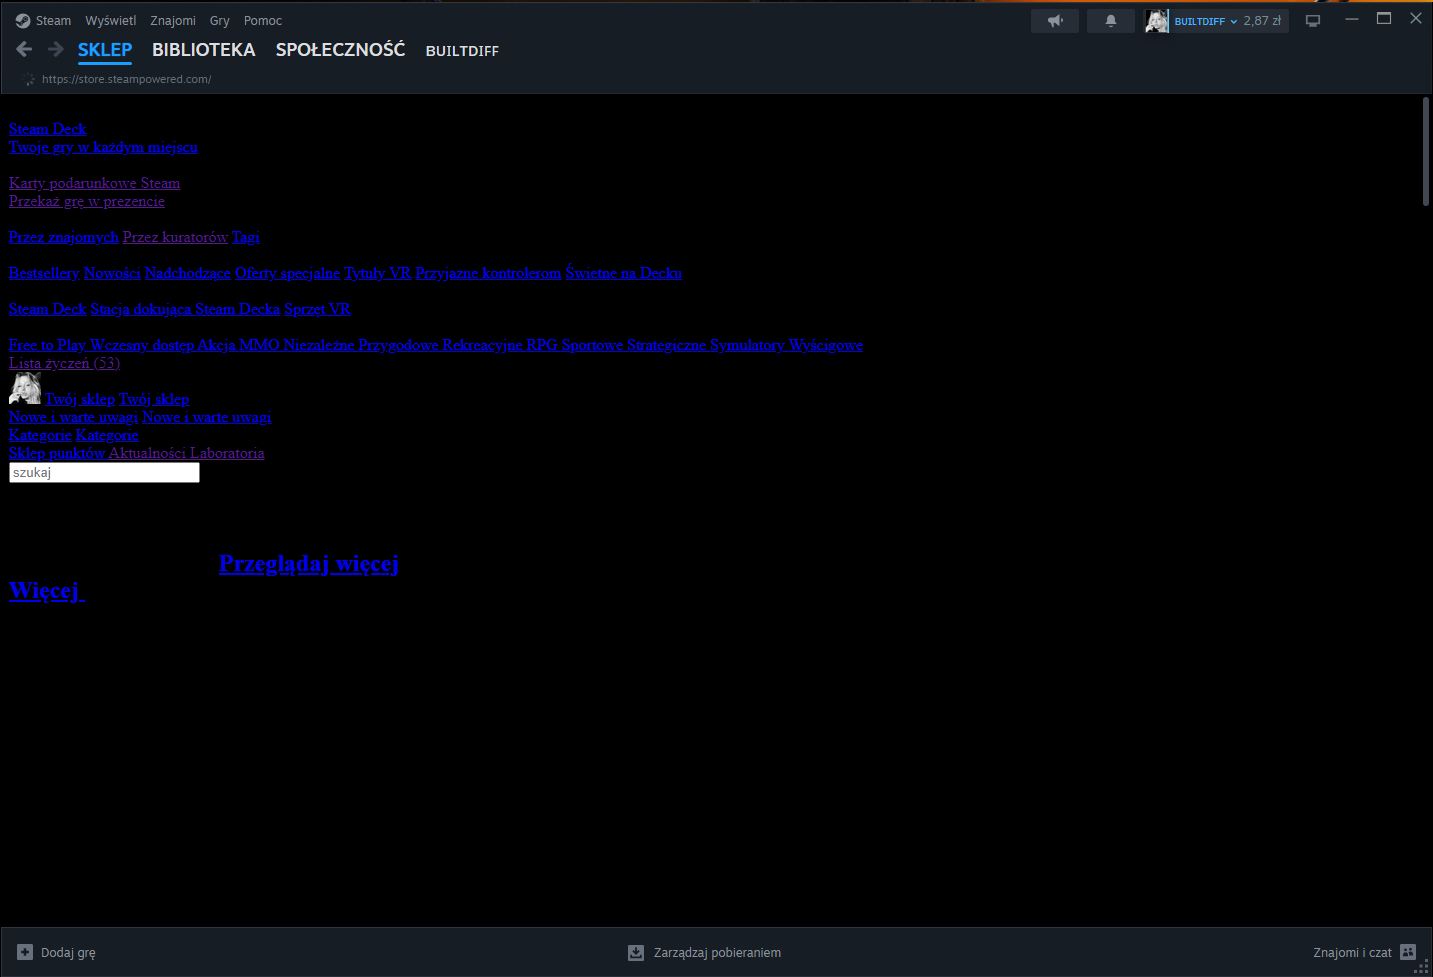Open Stacja dokująca Steam Decka link

tap(186, 309)
